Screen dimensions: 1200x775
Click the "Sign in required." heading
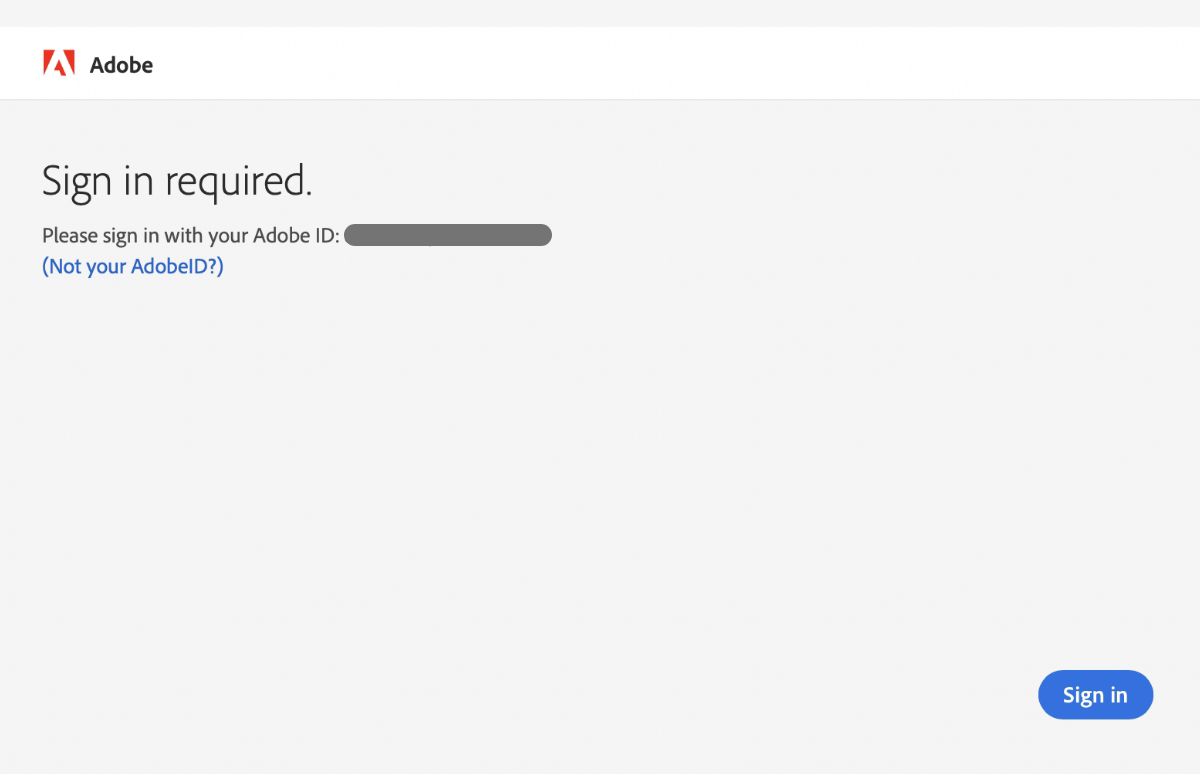pyautogui.click(x=177, y=181)
